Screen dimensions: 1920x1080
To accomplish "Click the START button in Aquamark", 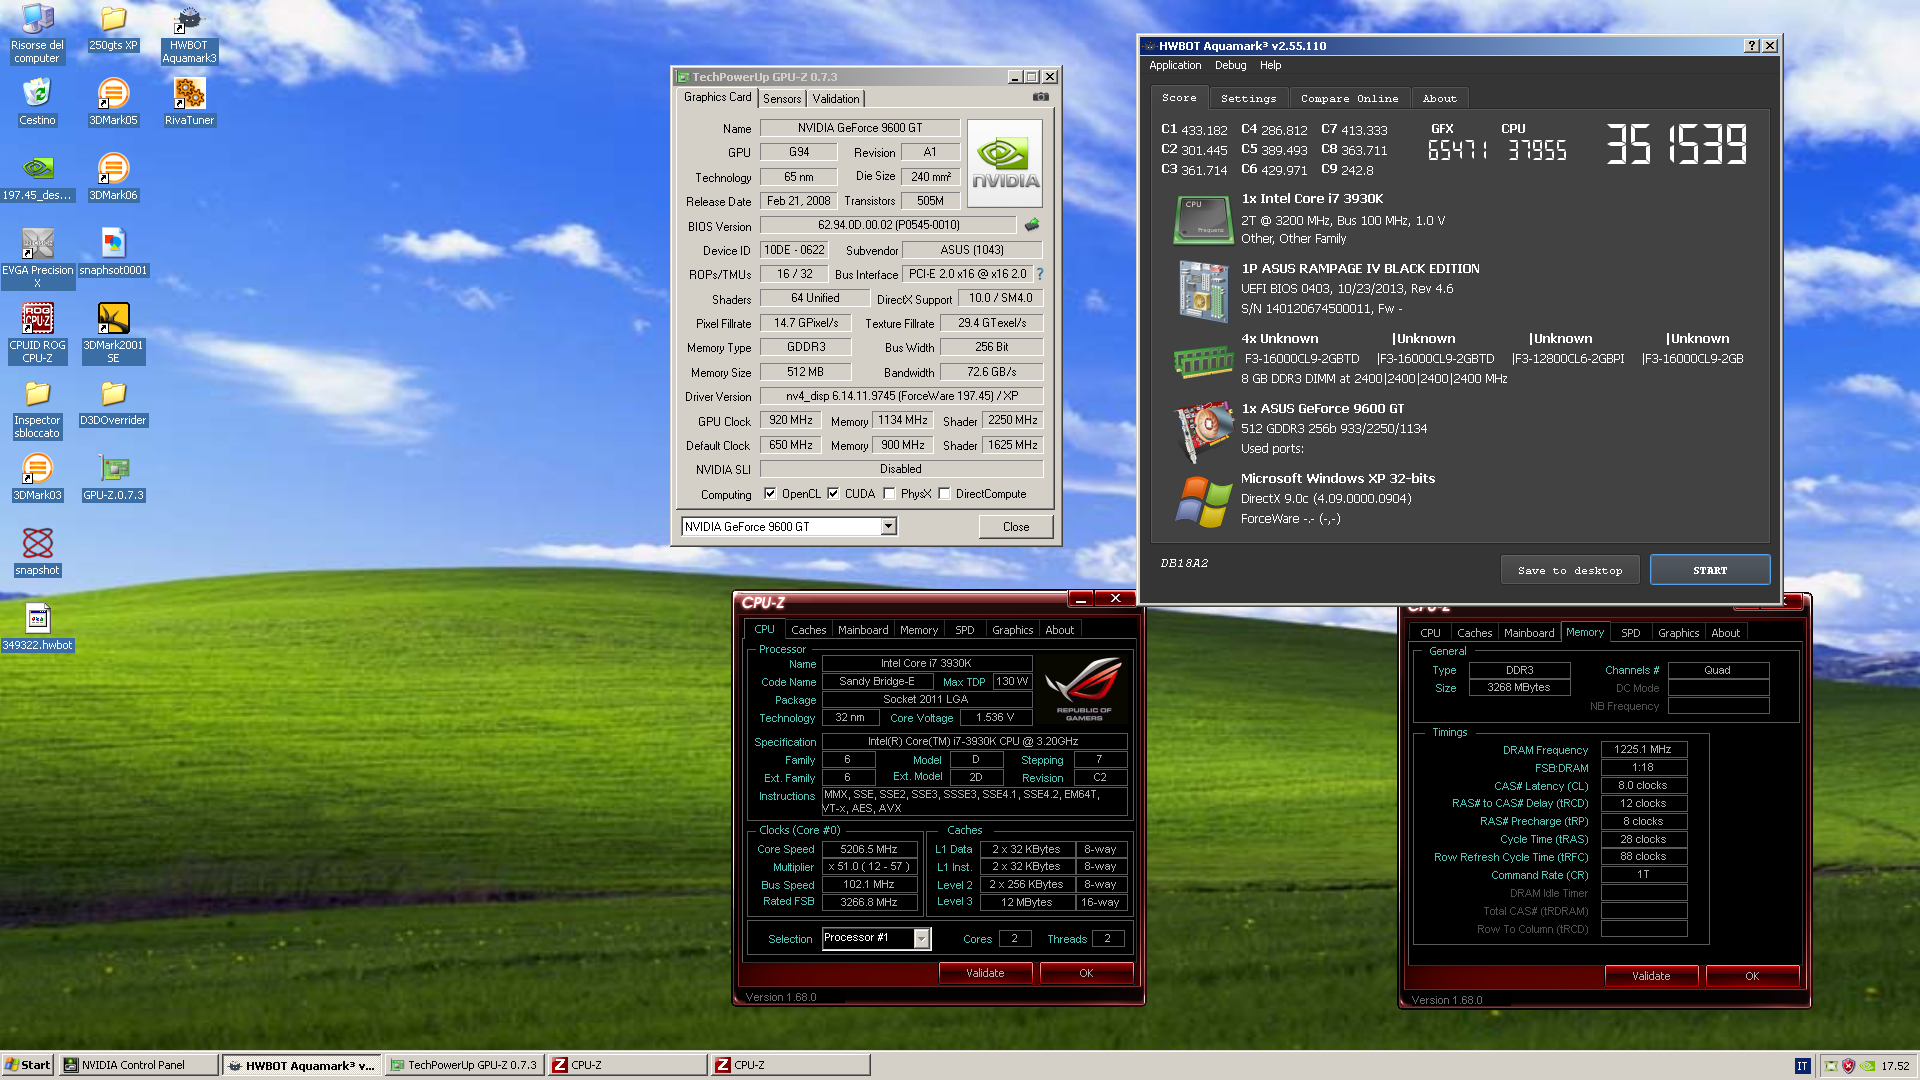I will [x=1710, y=570].
